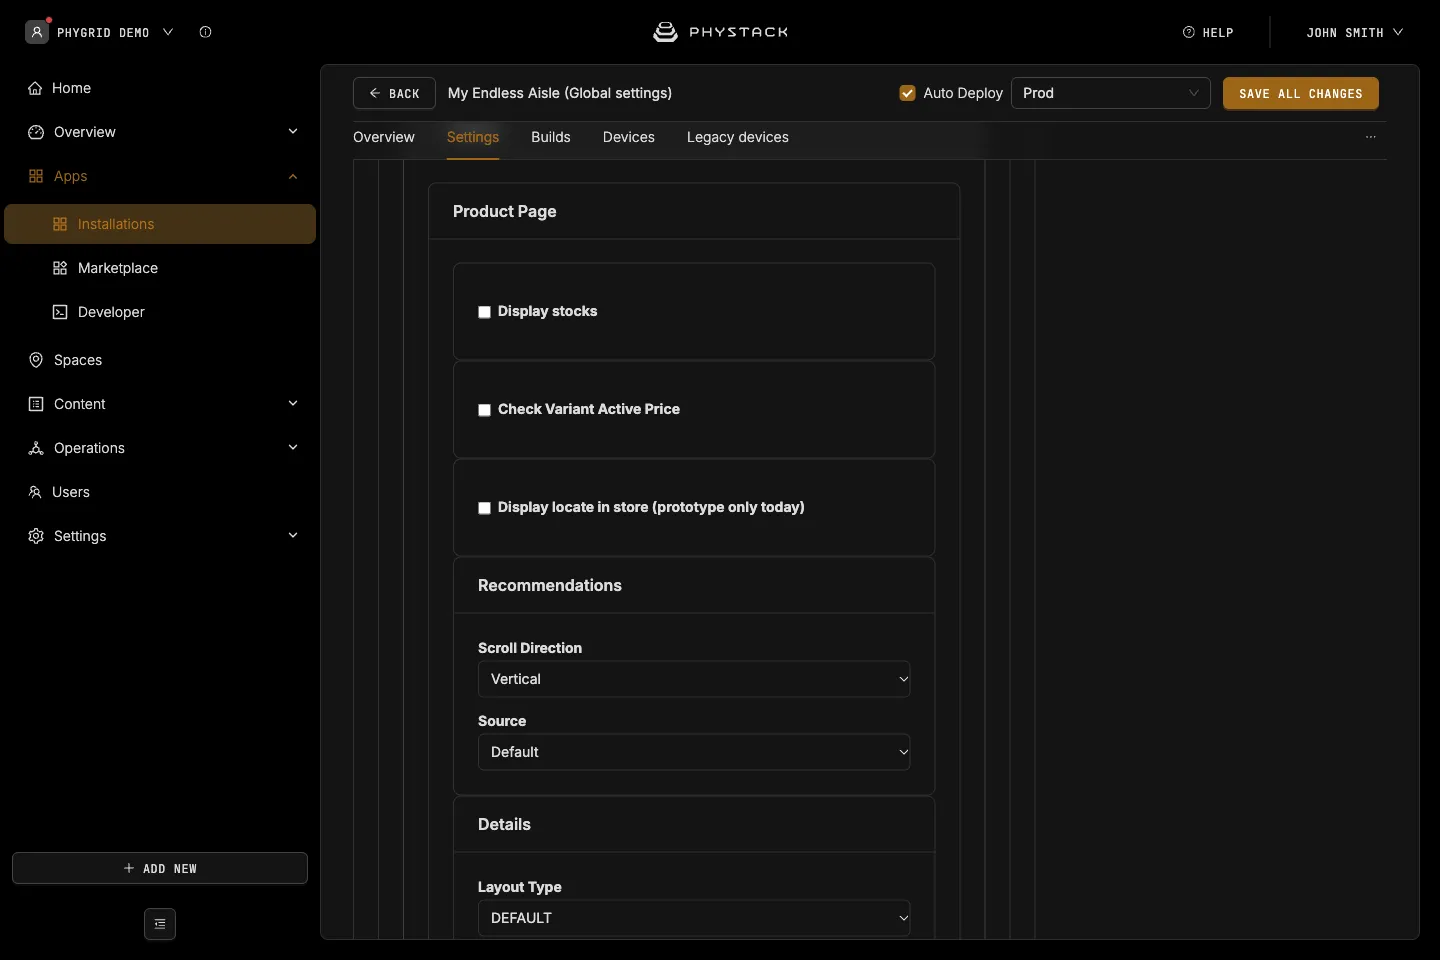Image resolution: width=1440 pixels, height=960 pixels.
Task: Switch to the Devices tab
Action: (x=629, y=137)
